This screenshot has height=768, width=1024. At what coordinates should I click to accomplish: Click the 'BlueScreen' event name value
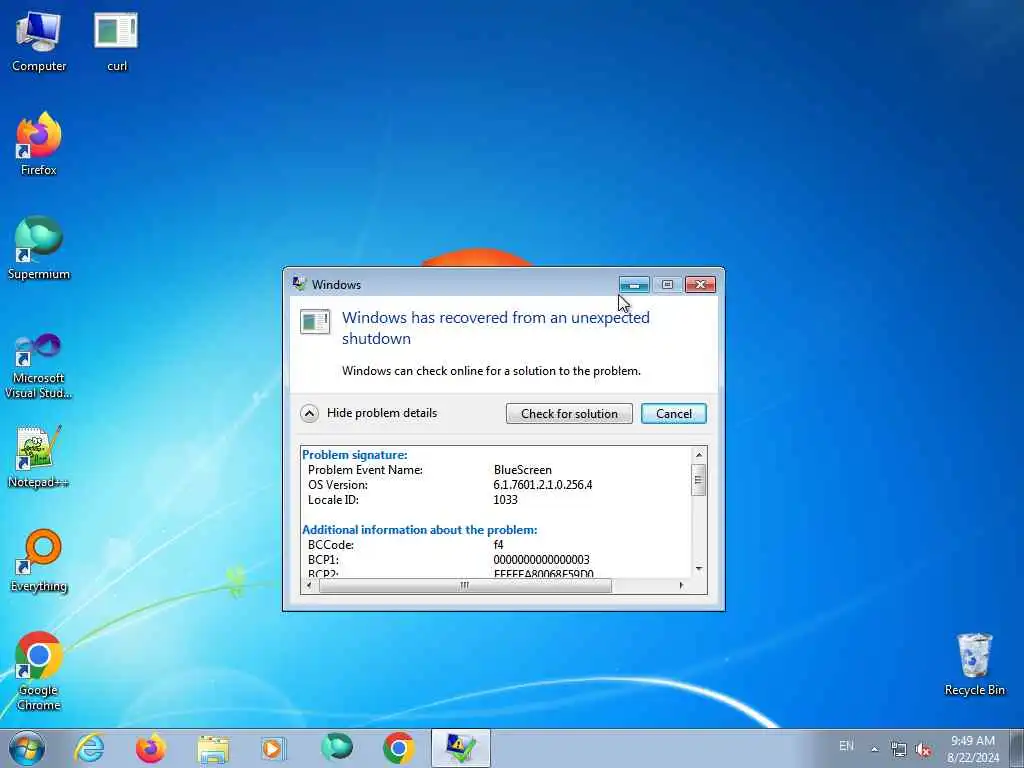click(x=522, y=470)
